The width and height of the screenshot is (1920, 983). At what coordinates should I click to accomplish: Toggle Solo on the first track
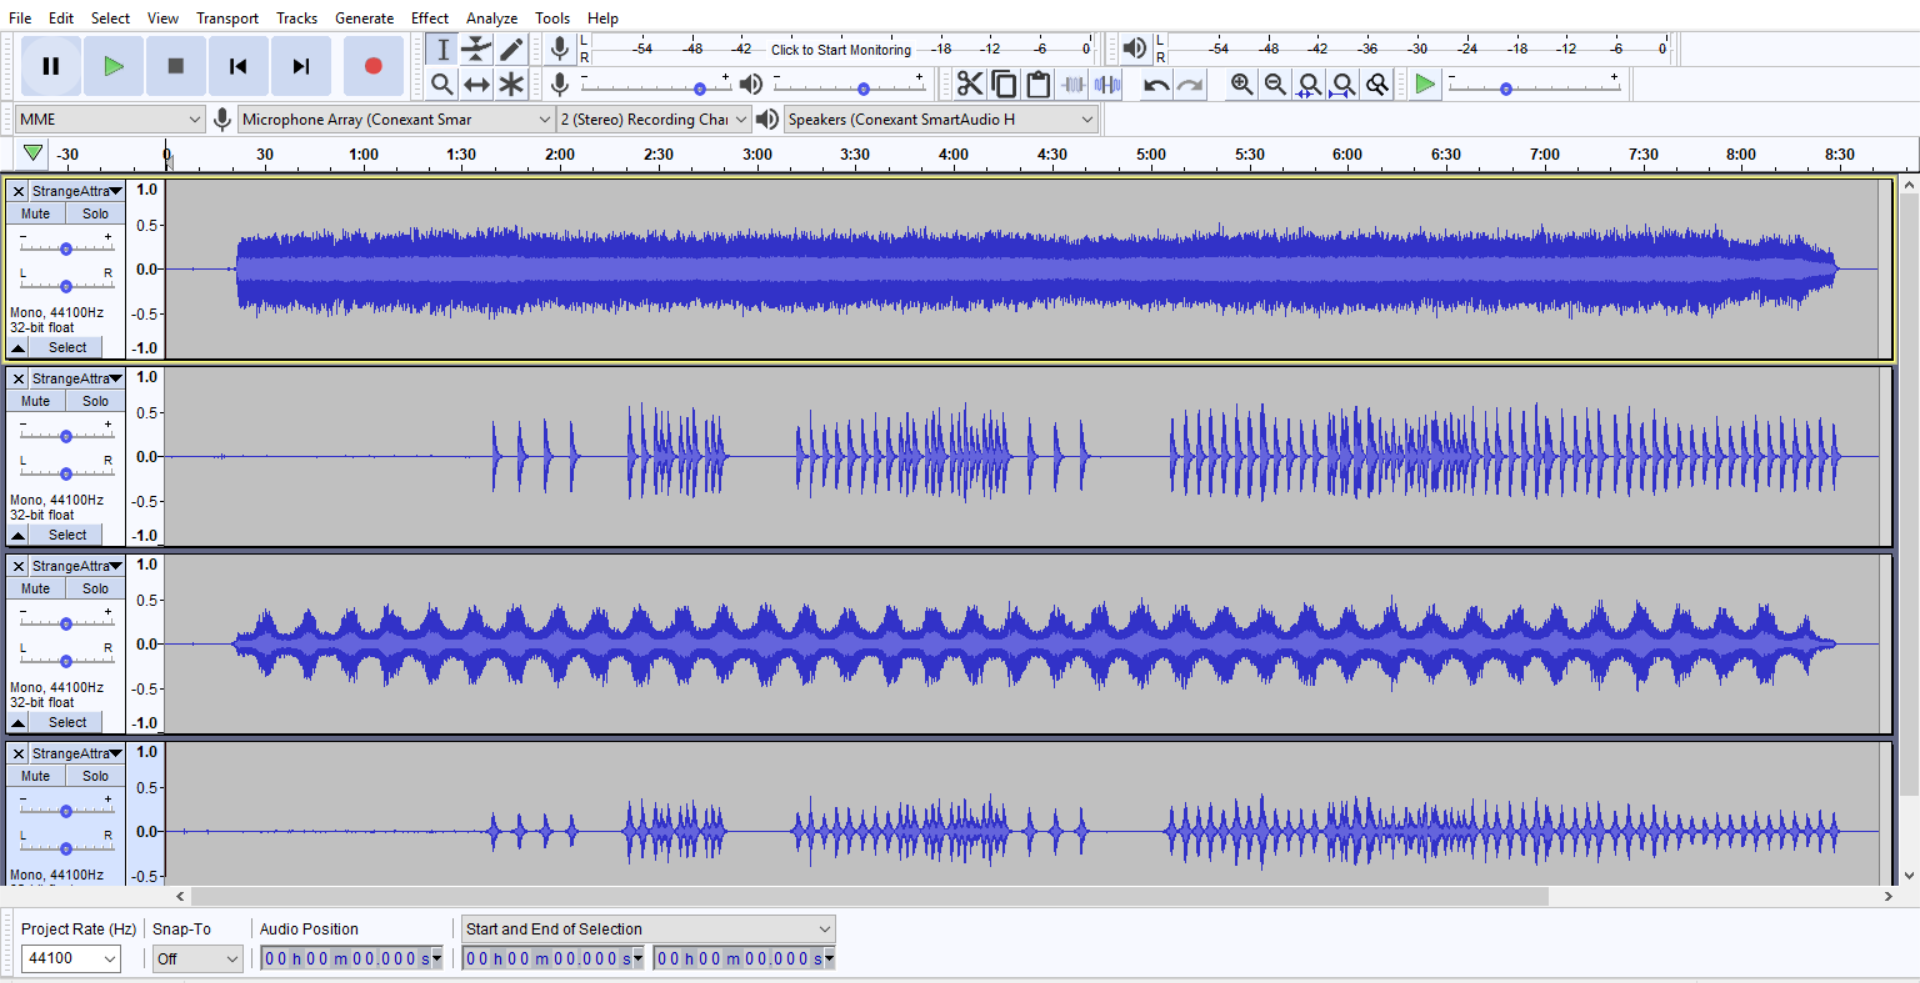[95, 213]
